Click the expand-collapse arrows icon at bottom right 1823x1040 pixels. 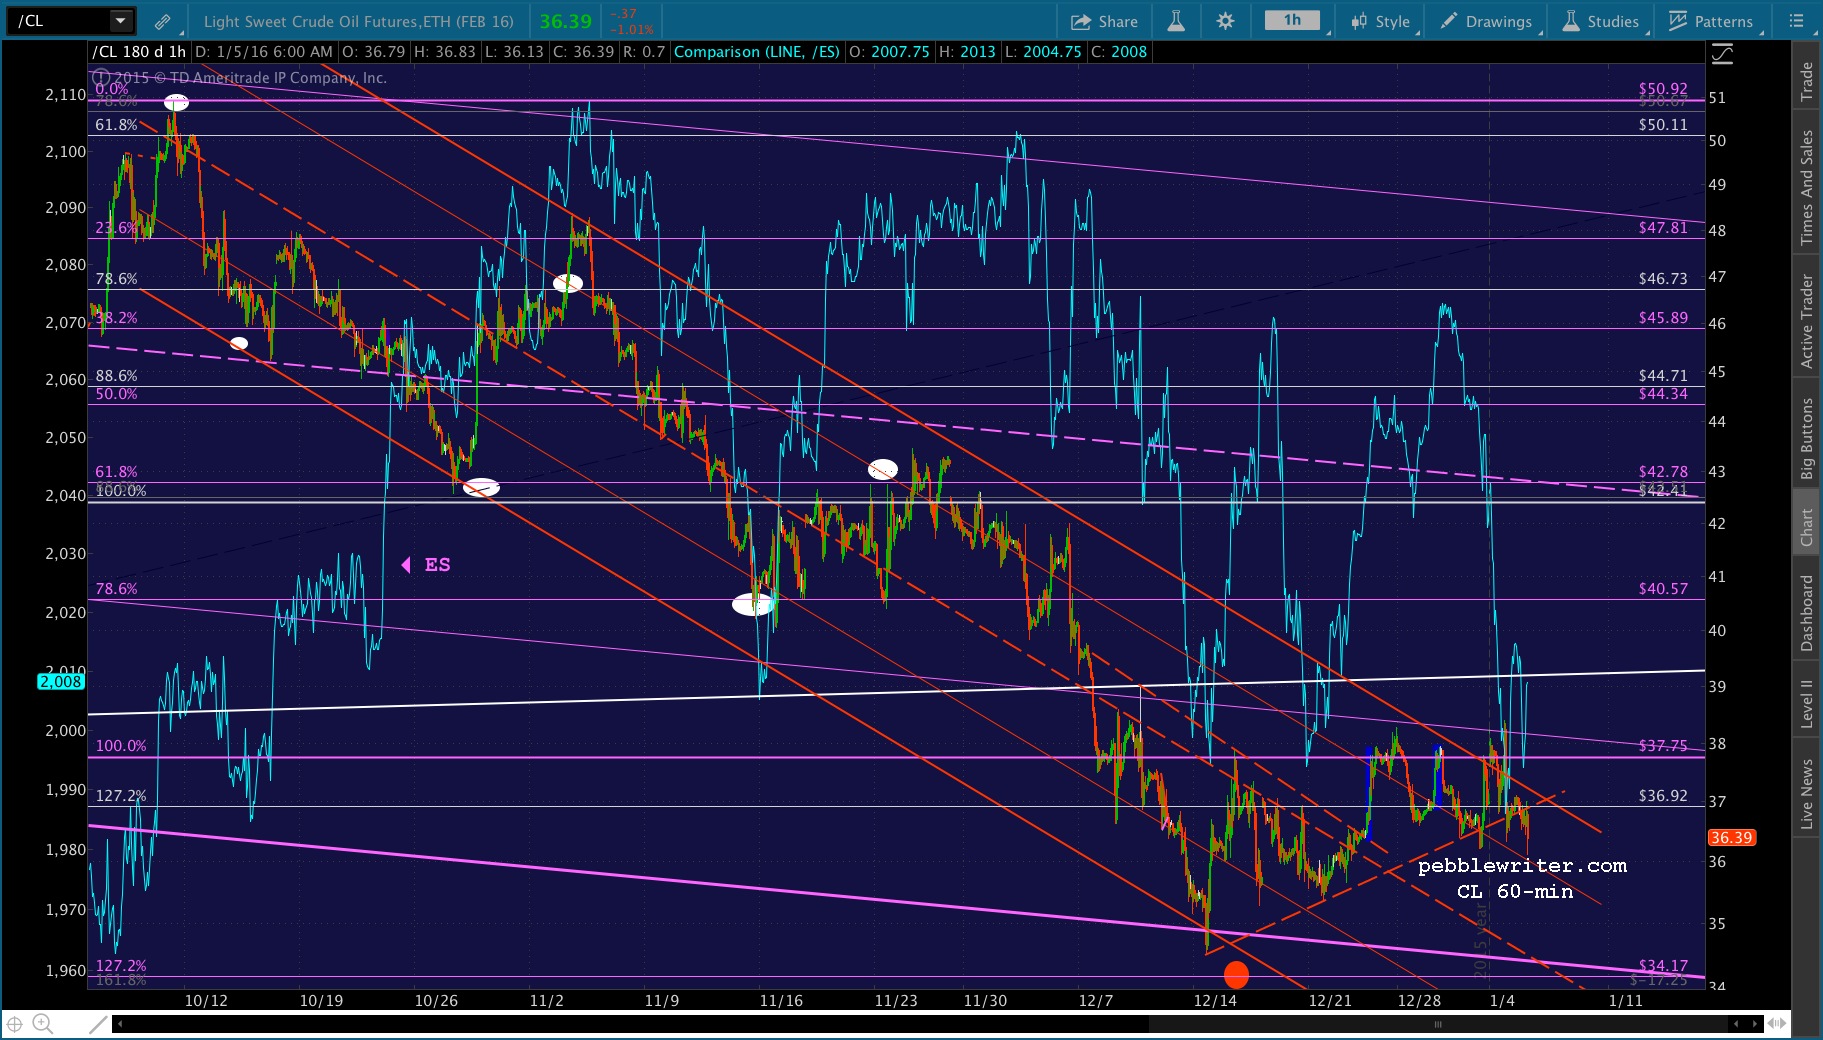[x=1777, y=1023]
